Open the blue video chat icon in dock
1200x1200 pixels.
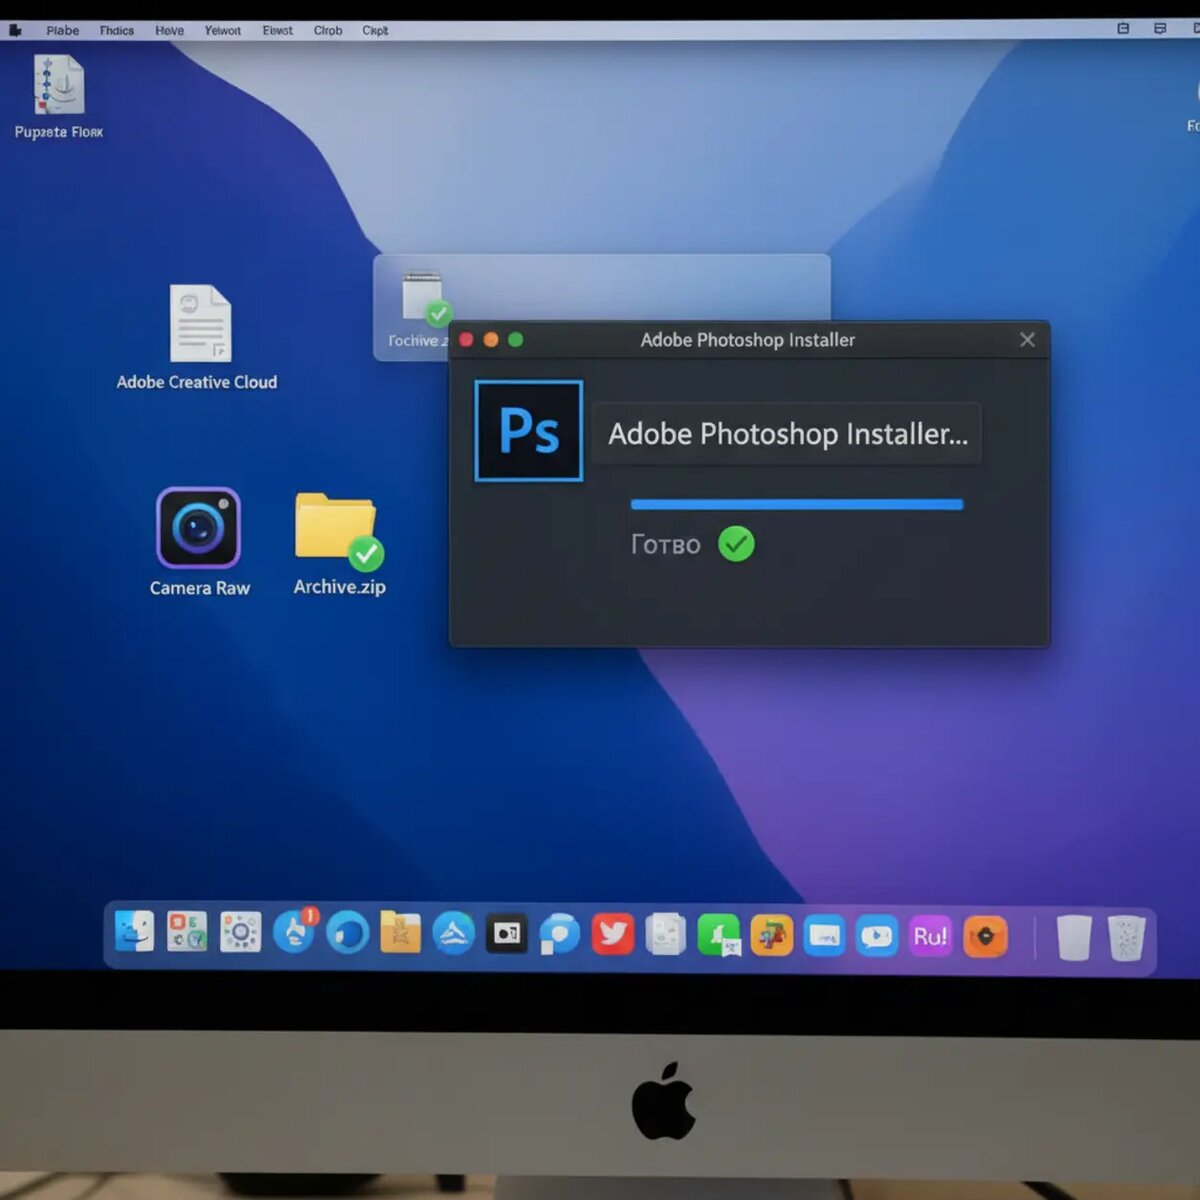coord(877,936)
